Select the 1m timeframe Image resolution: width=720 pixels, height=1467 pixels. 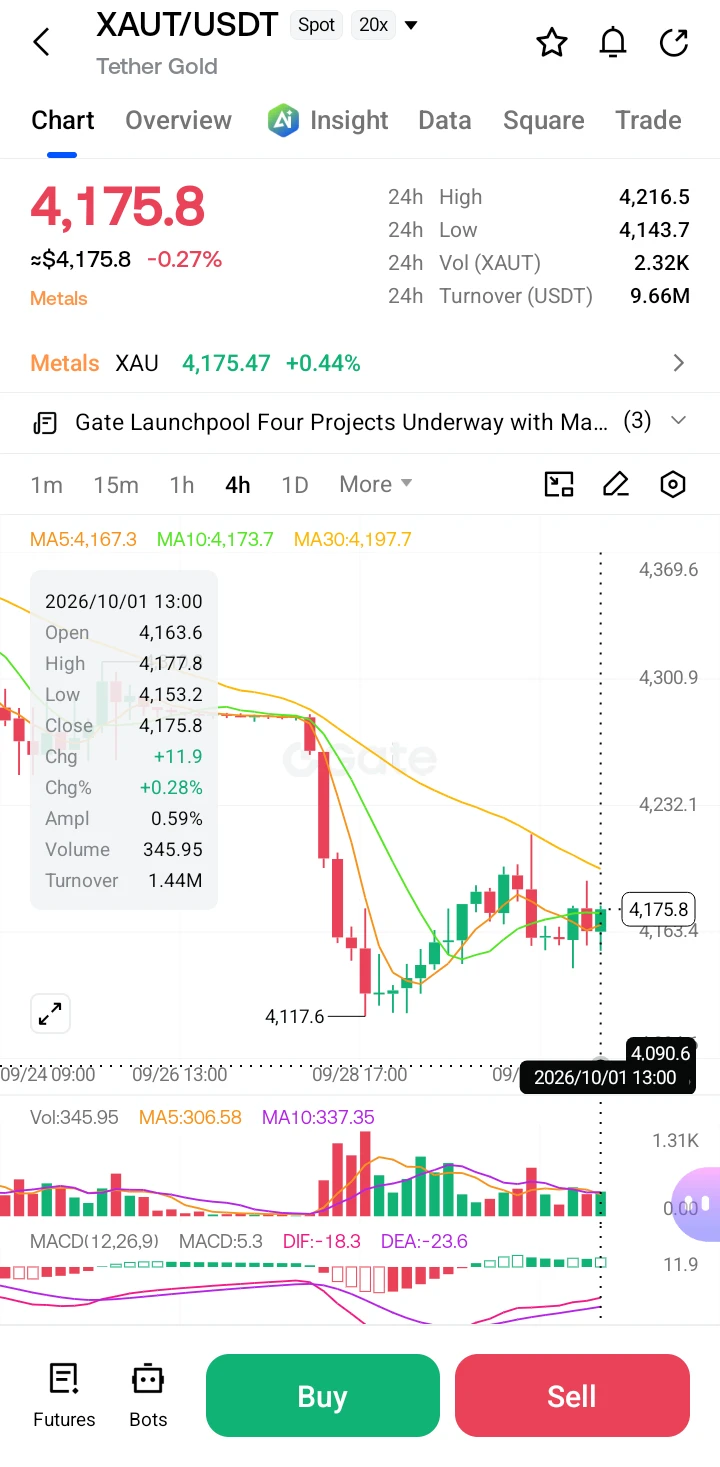(47, 485)
